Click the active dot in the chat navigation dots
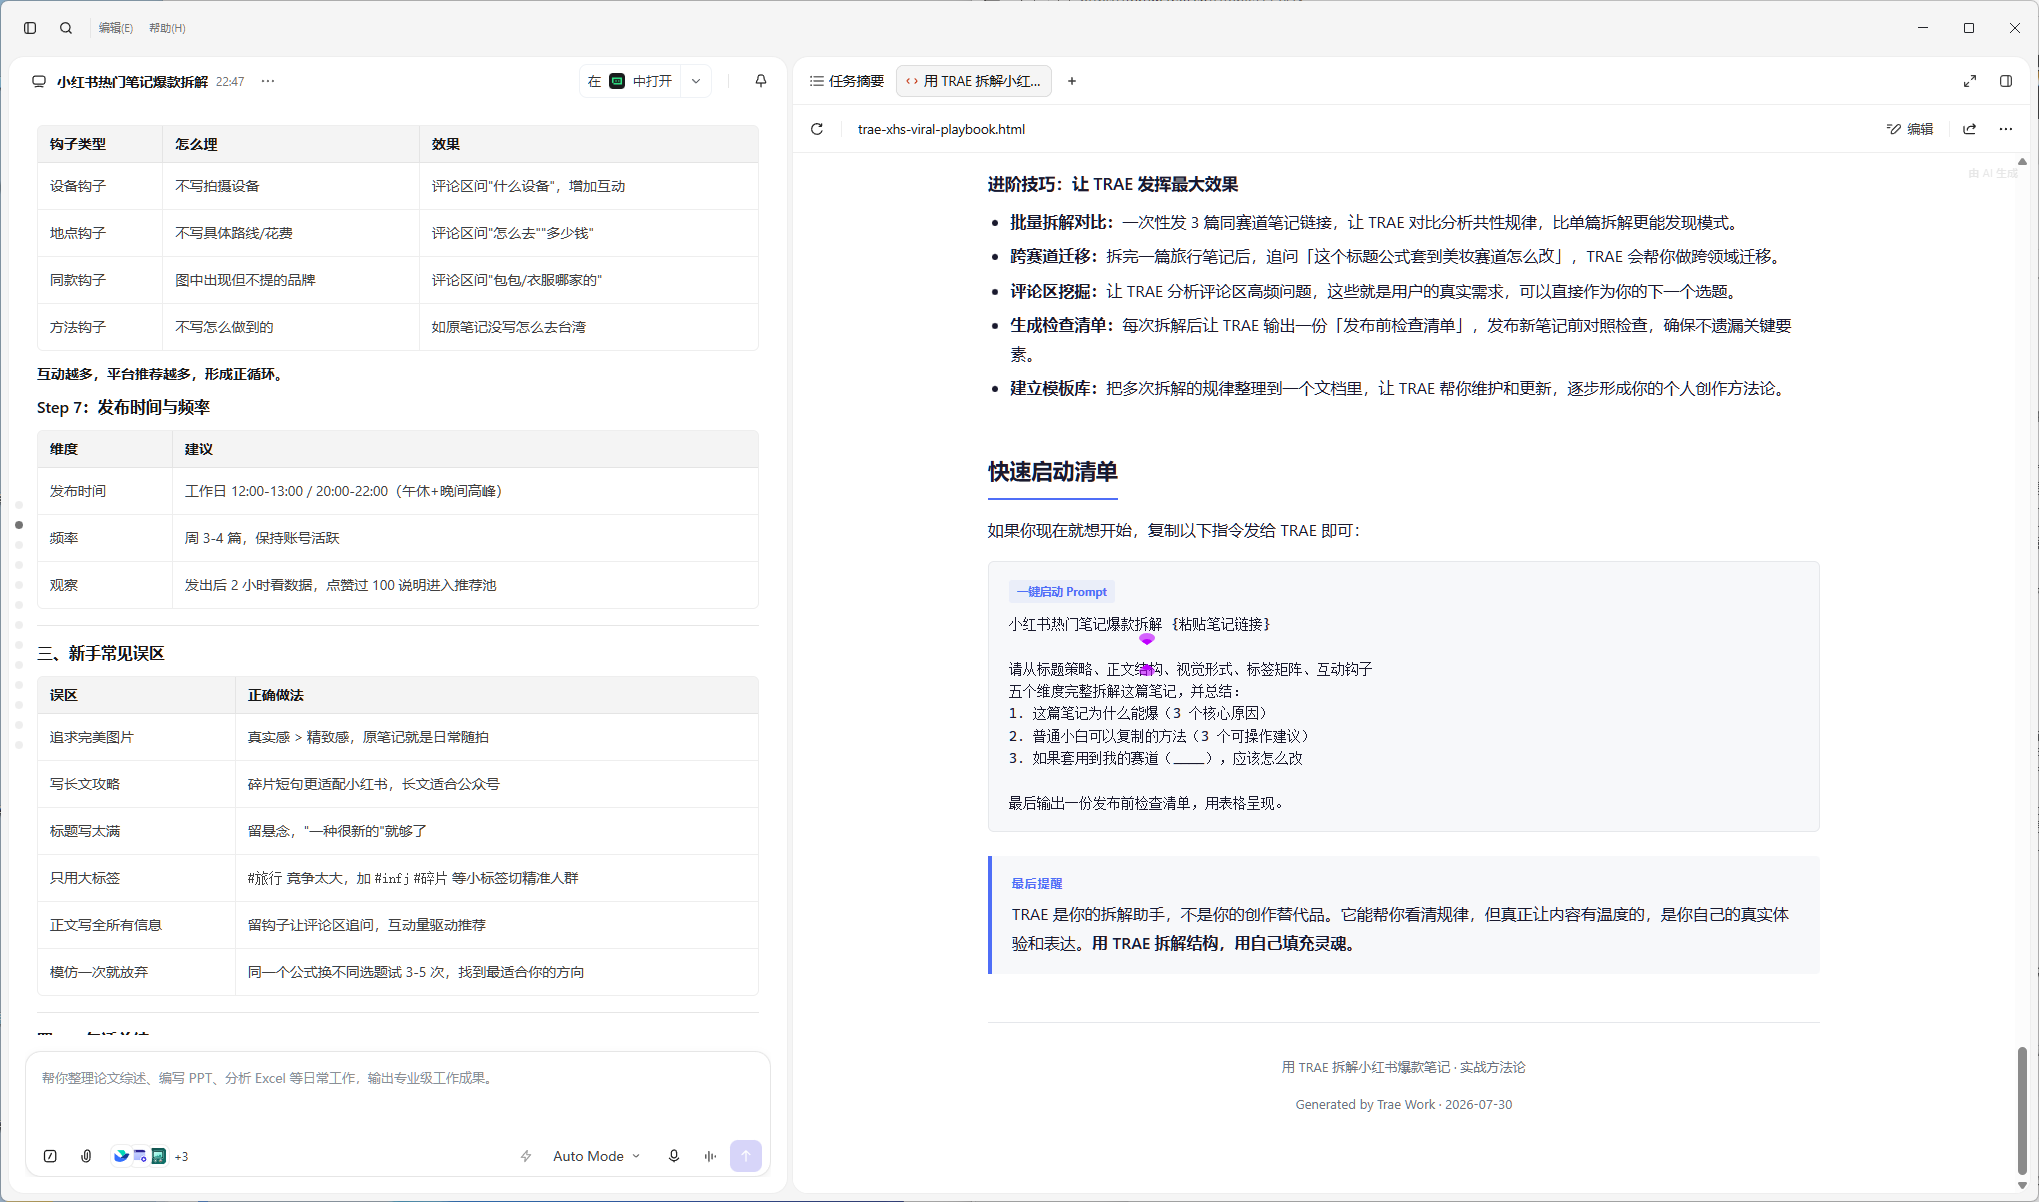 click(19, 525)
